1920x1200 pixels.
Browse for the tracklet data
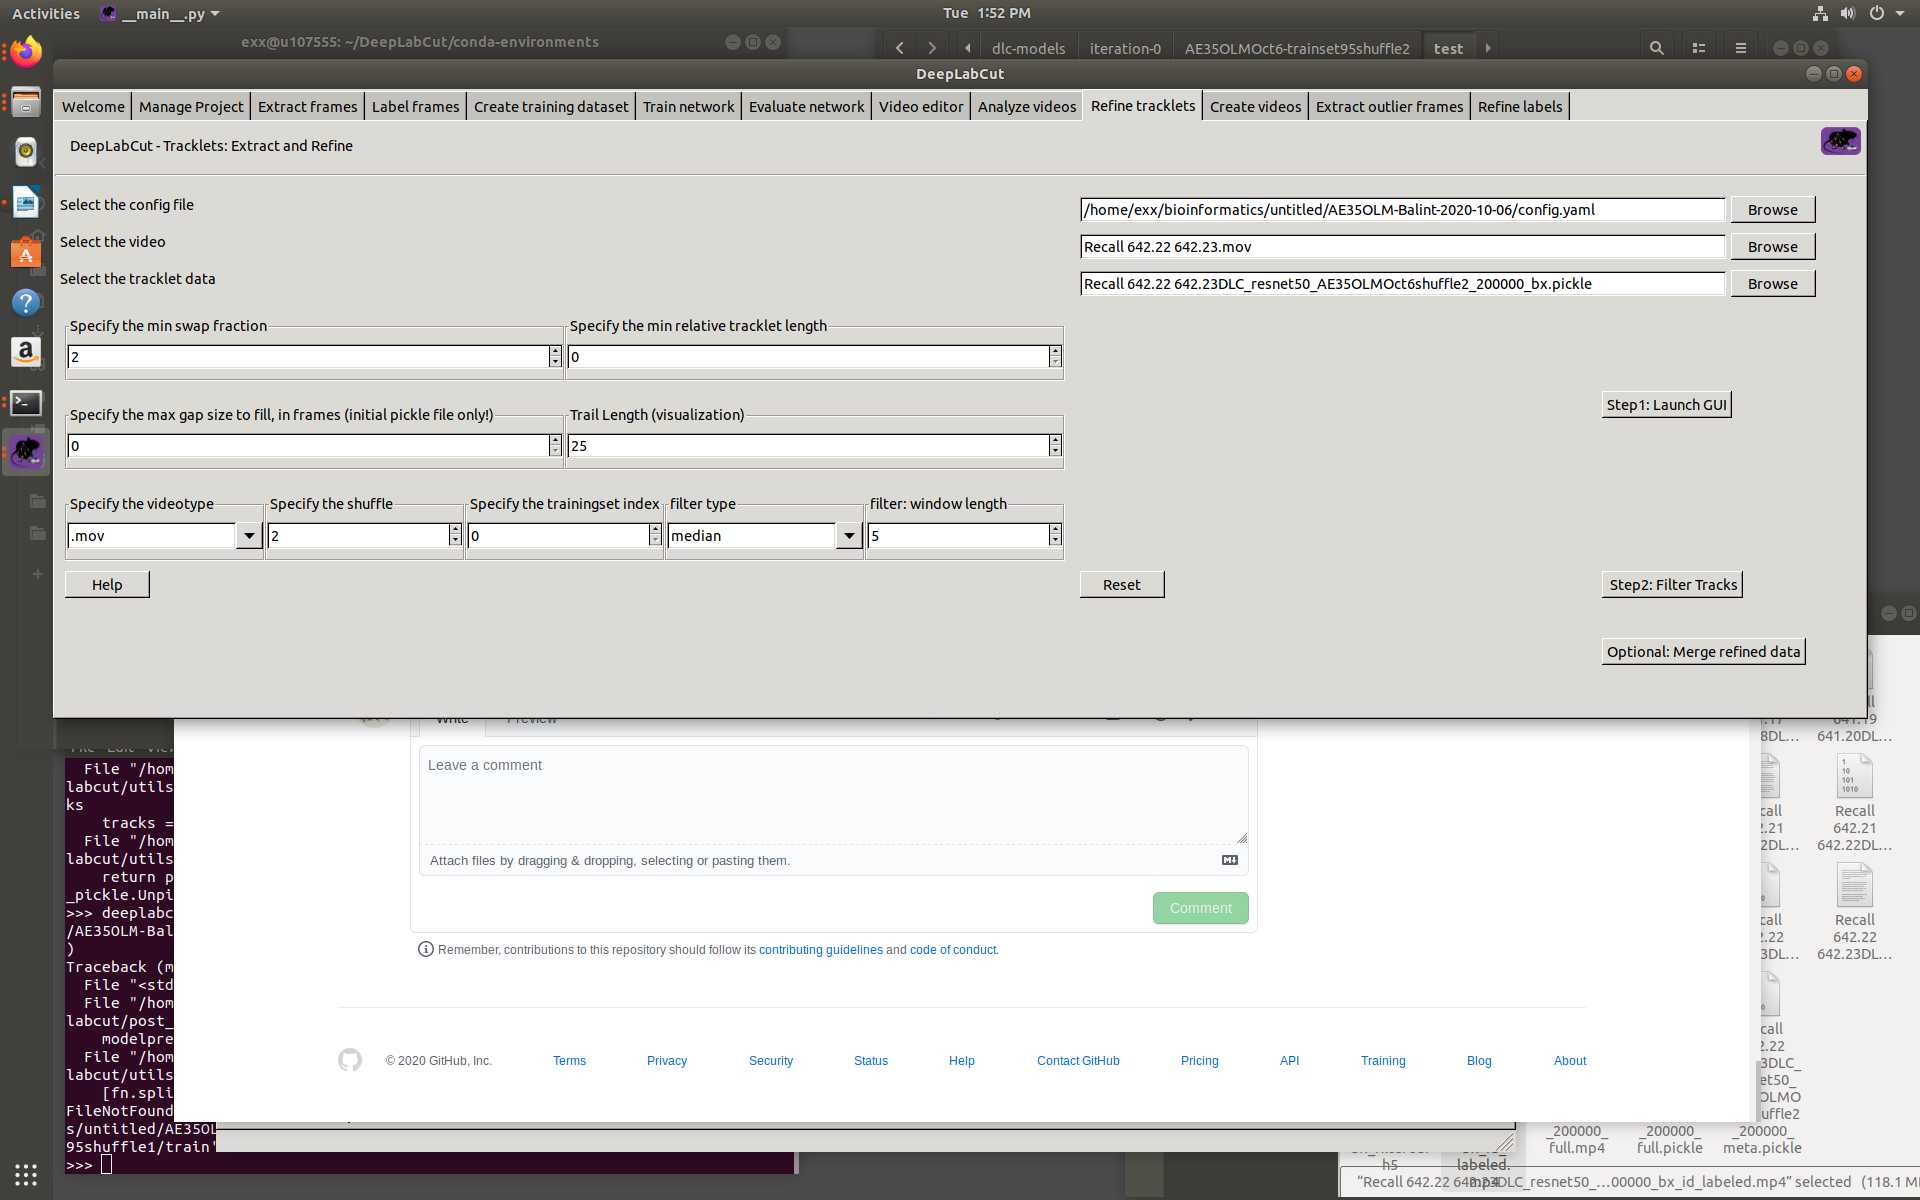1772,284
